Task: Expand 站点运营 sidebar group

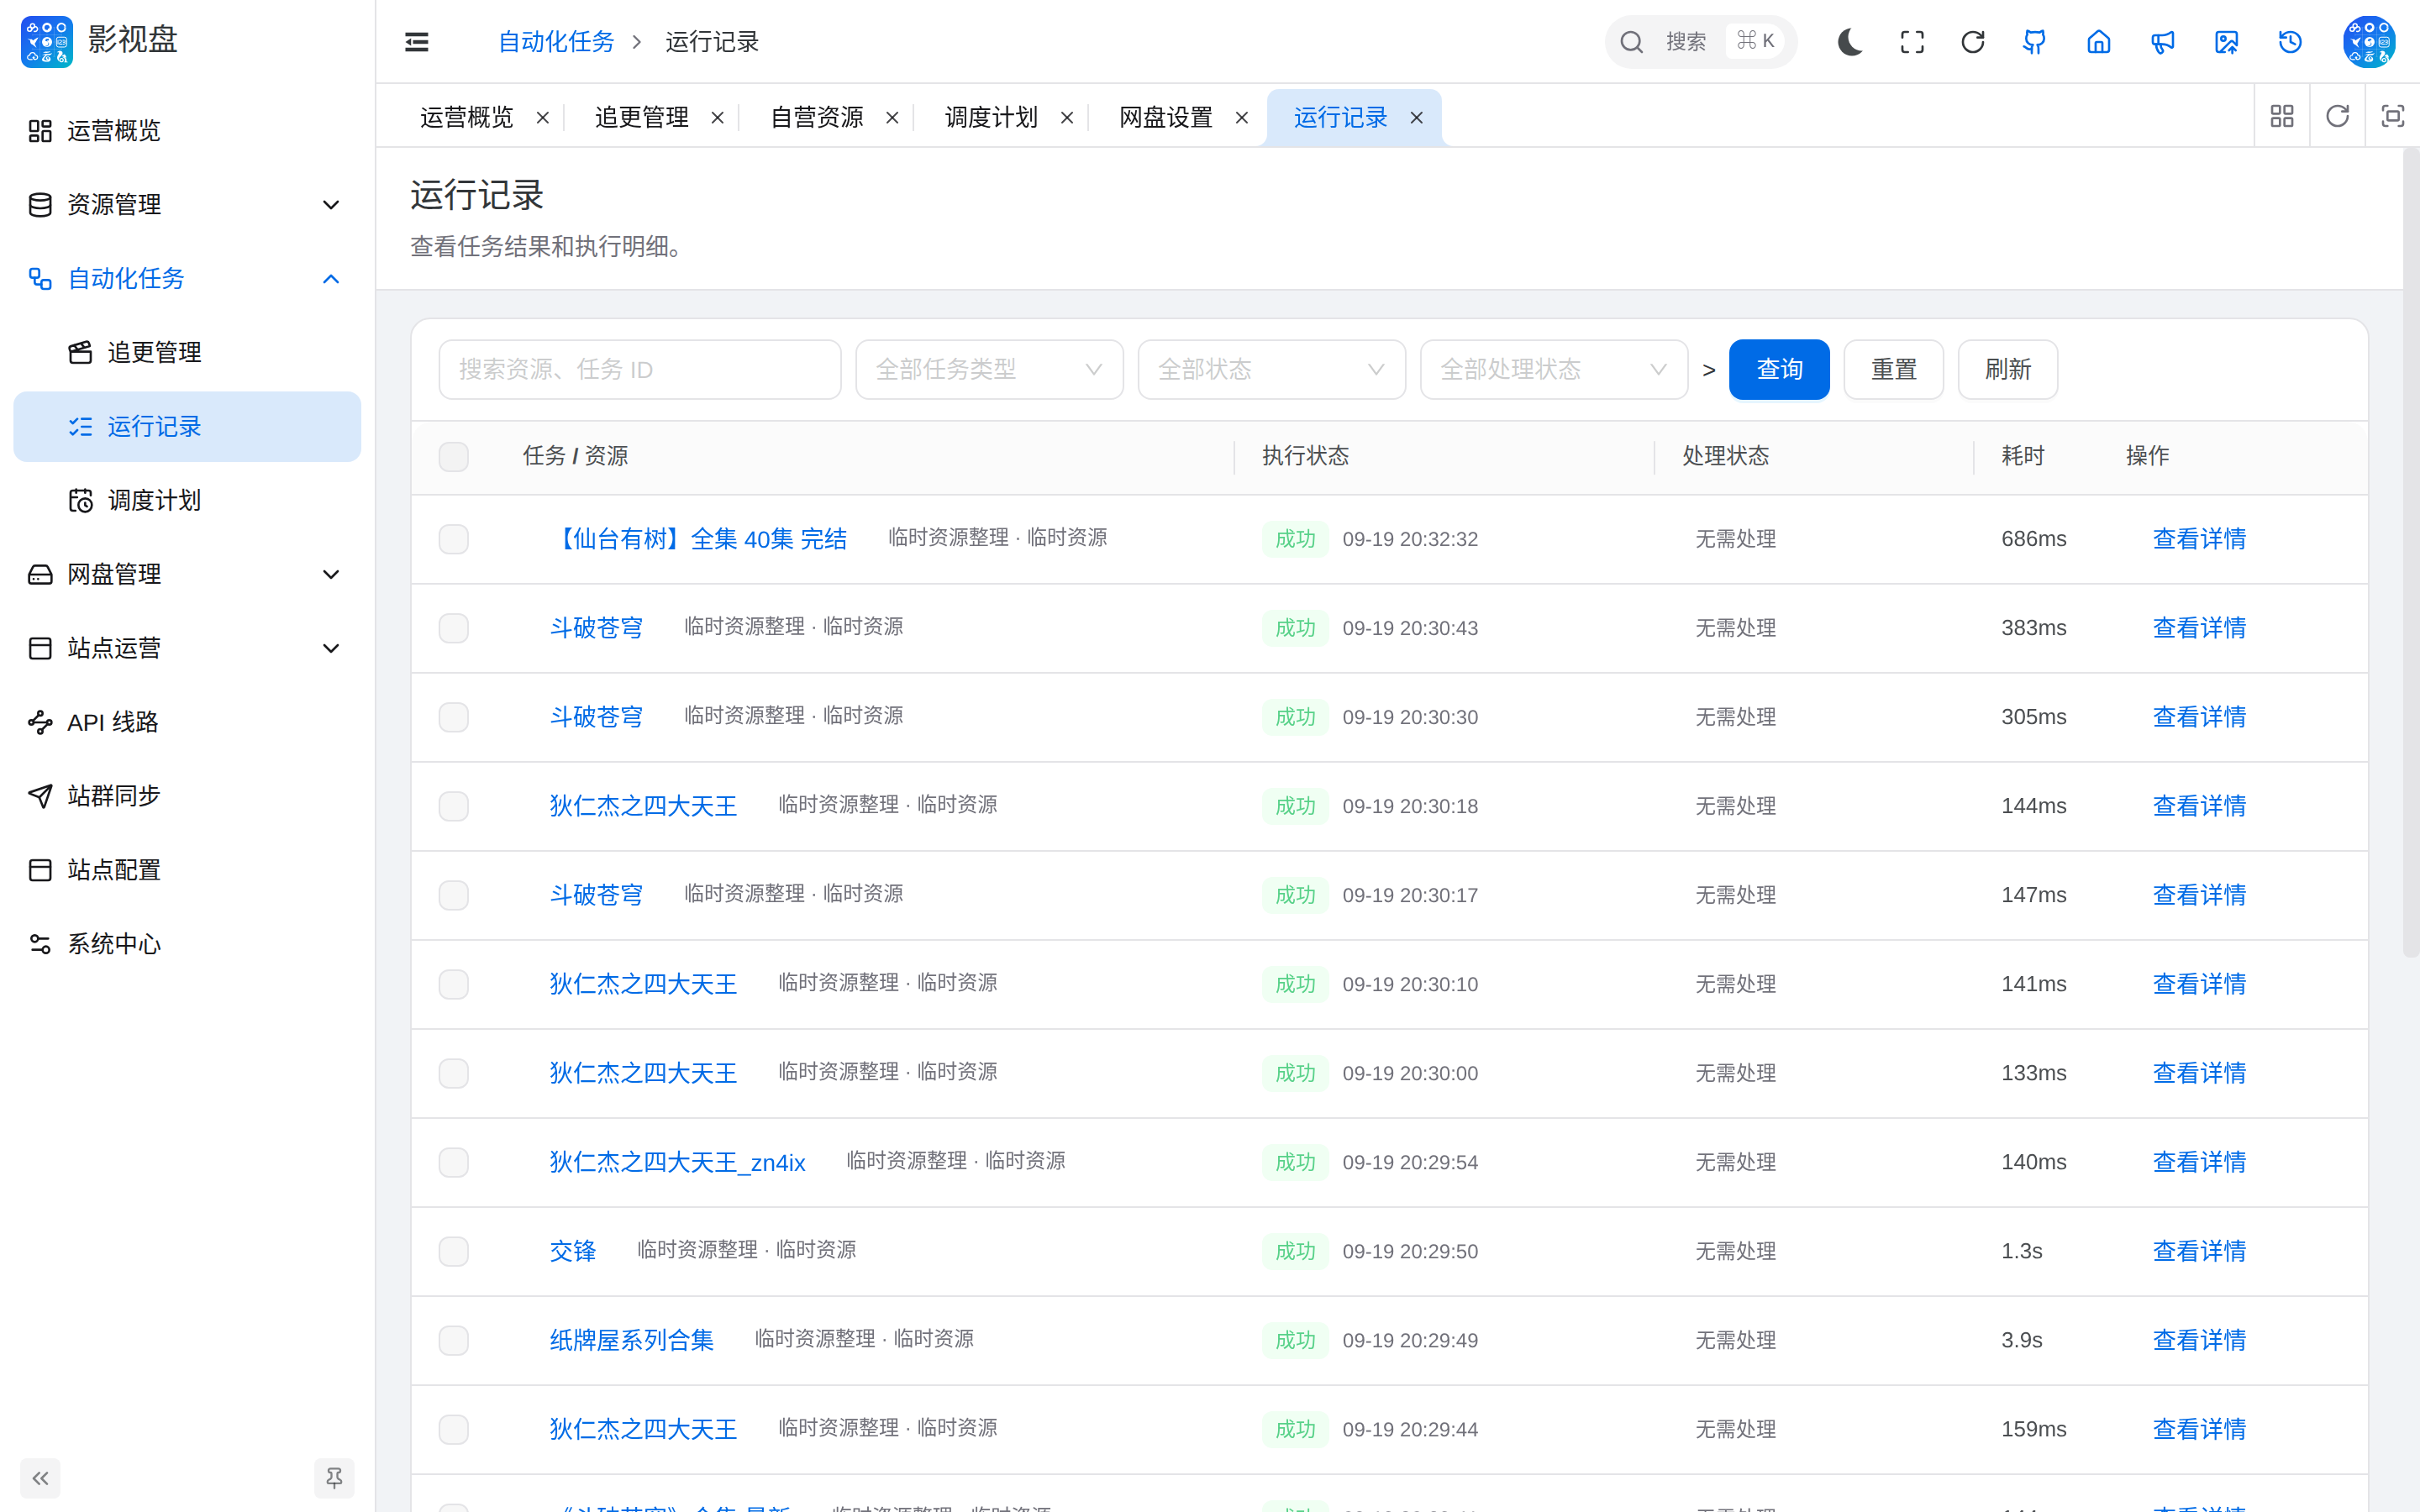Action: click(187, 648)
